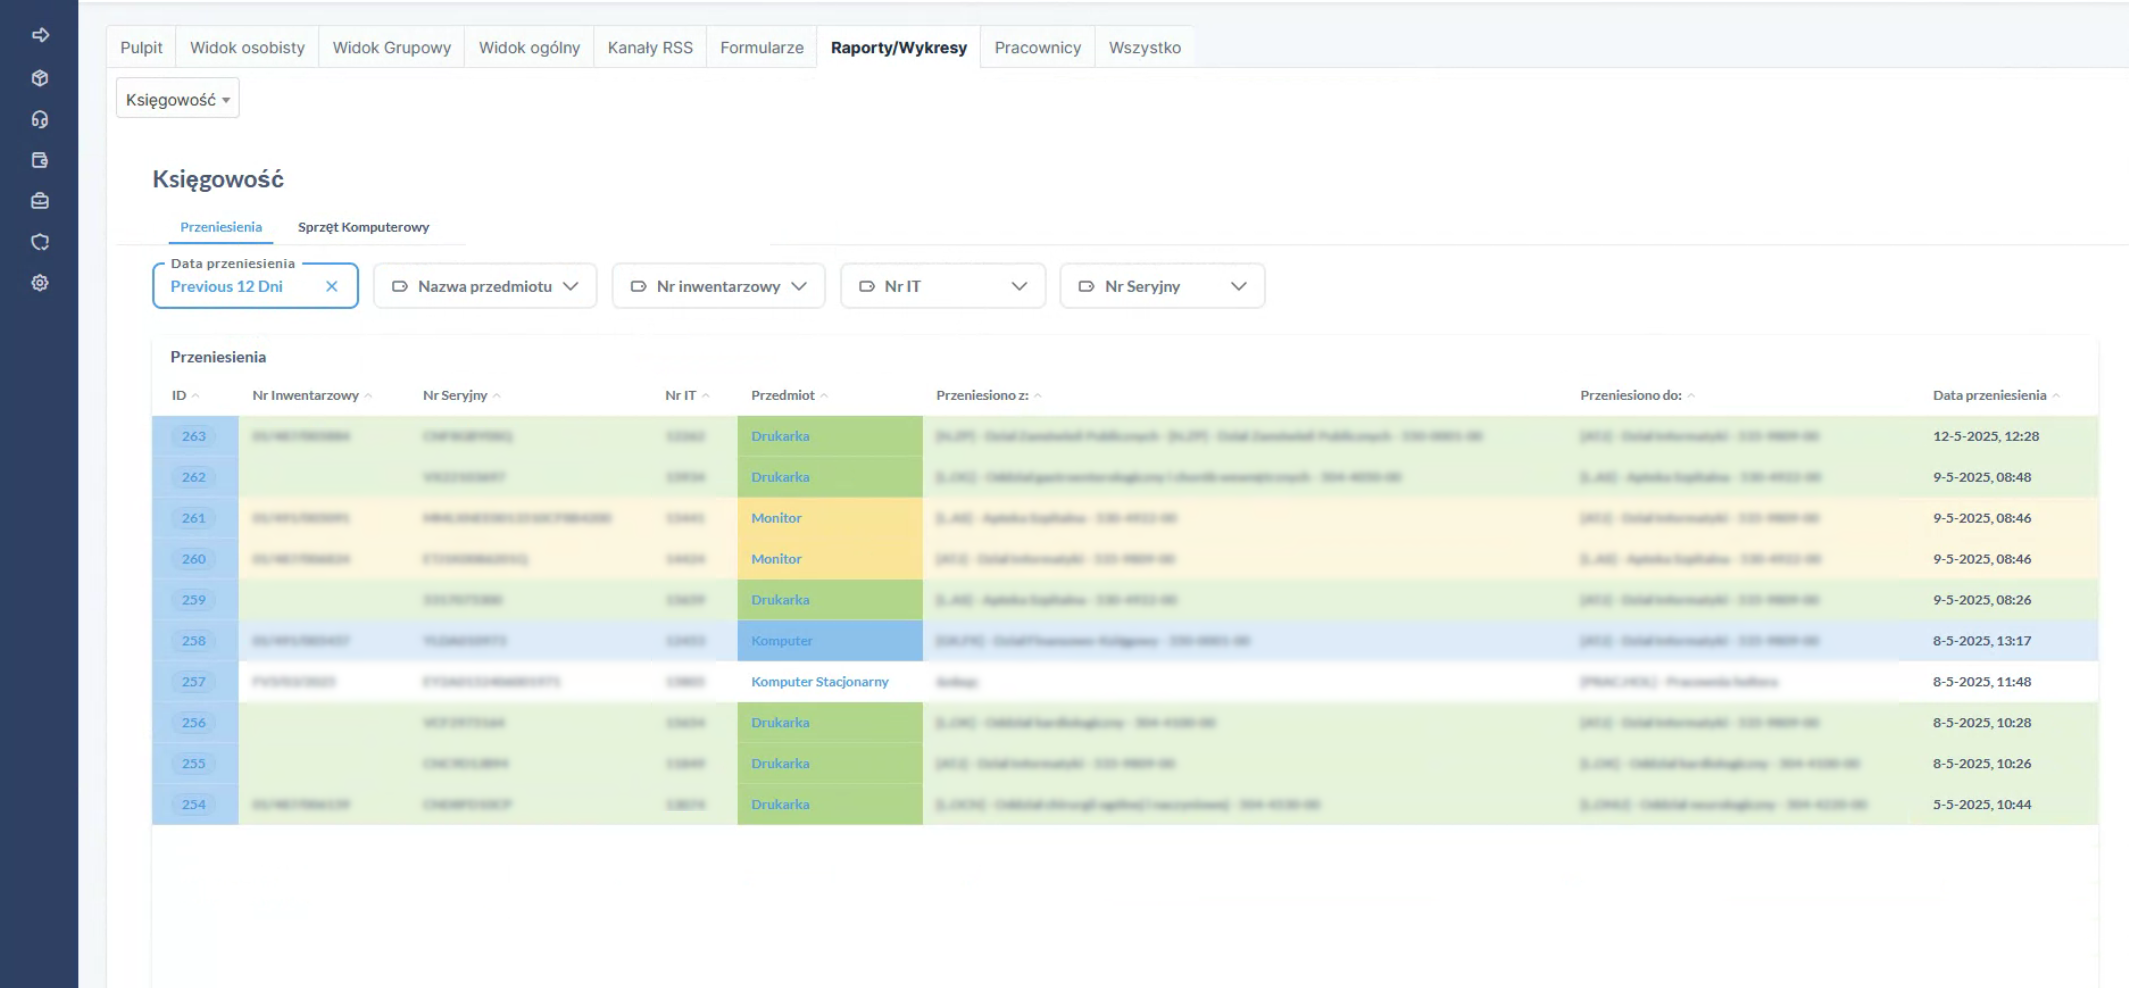Viewport: 2129px width, 988px height.
Task: Open the assets cube icon in sidebar
Action: click(x=40, y=78)
